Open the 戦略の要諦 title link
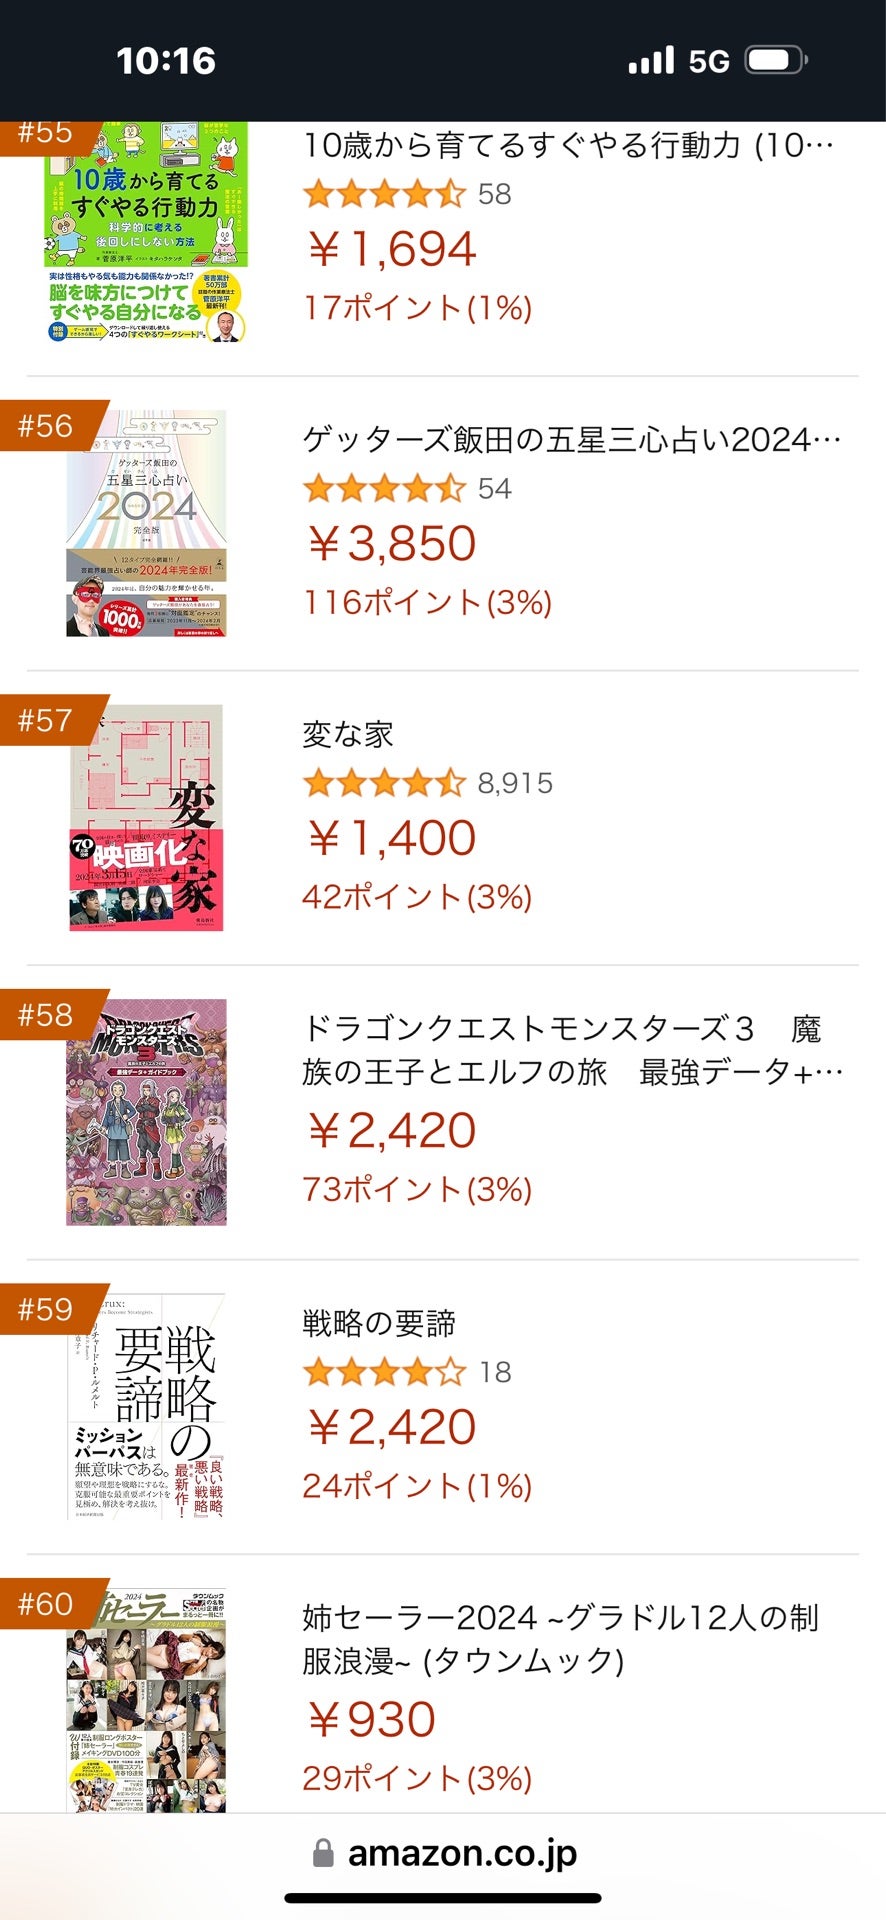The image size is (886, 1920). pyautogui.click(x=379, y=1324)
